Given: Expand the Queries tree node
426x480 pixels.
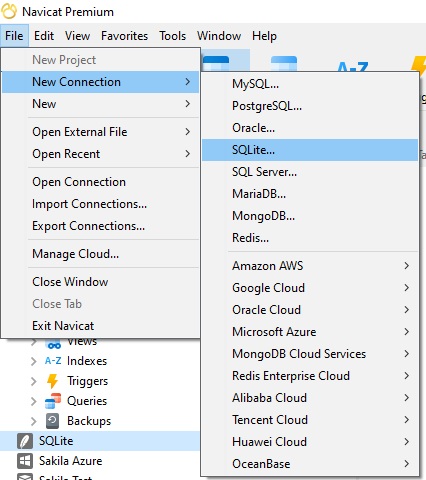Looking at the screenshot, I should (x=34, y=401).
